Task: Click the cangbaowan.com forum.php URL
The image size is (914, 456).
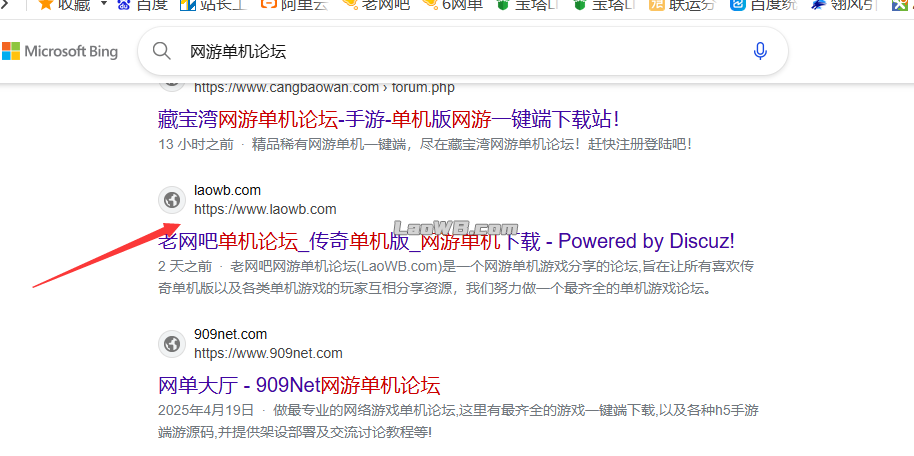Action: (324, 87)
